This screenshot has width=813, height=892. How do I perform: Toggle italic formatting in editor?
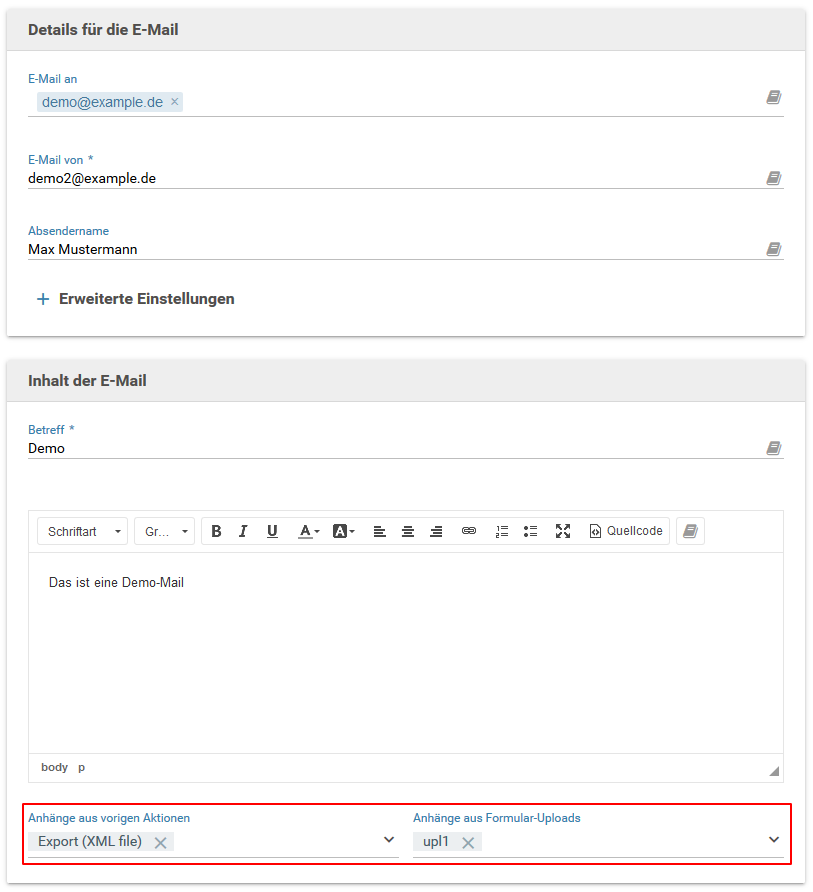(x=243, y=531)
